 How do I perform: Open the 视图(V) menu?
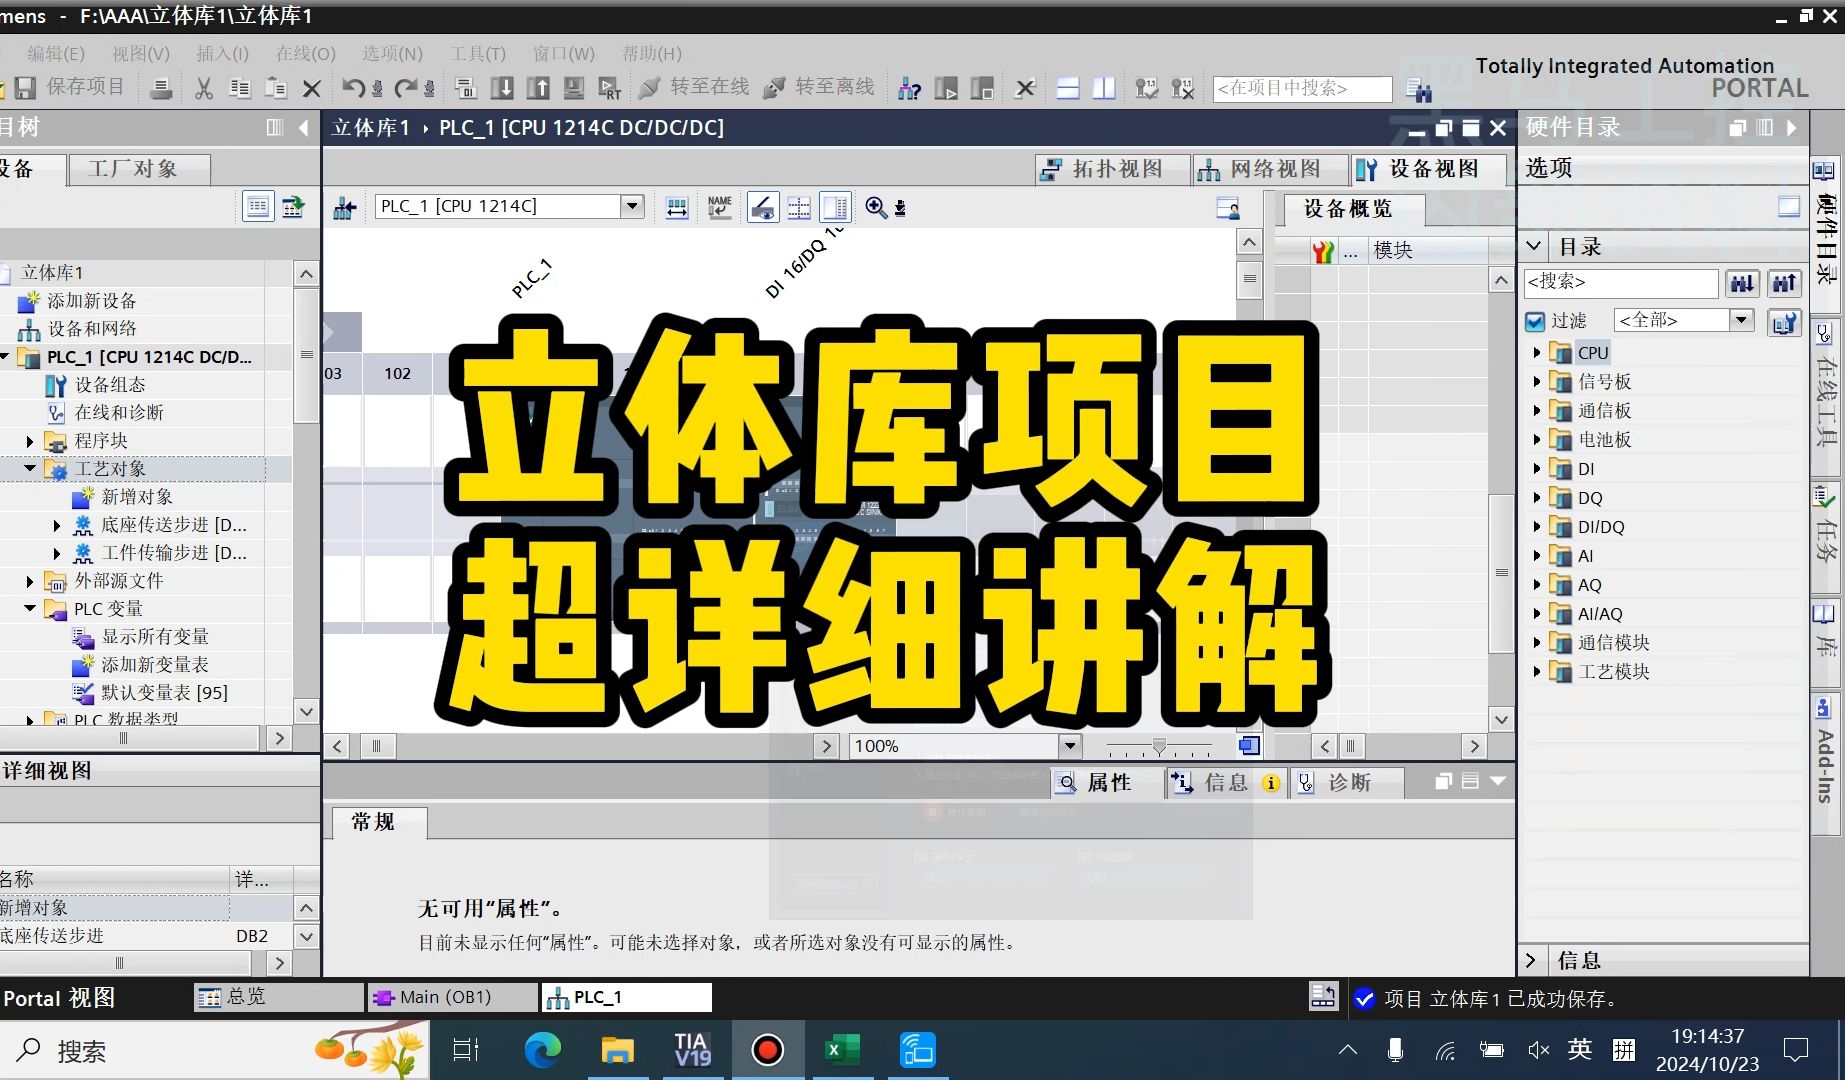pos(141,53)
